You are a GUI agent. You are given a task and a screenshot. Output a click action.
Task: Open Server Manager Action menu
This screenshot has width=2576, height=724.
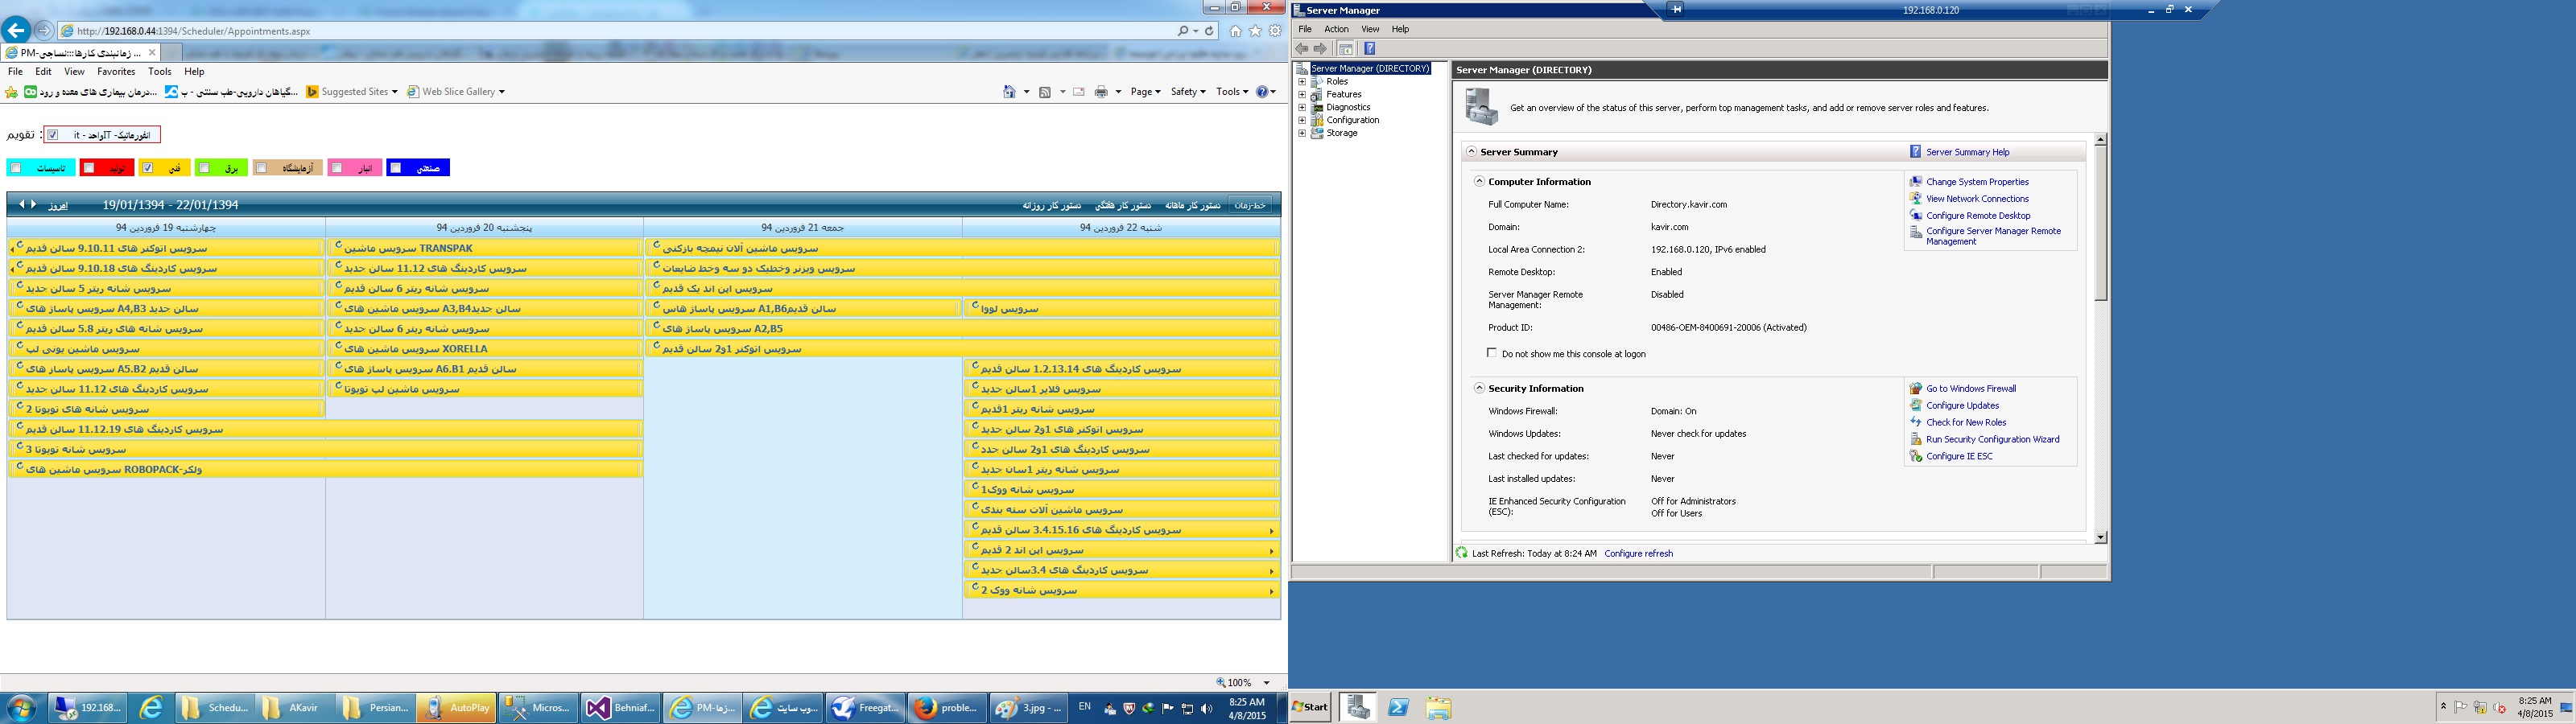[1337, 29]
